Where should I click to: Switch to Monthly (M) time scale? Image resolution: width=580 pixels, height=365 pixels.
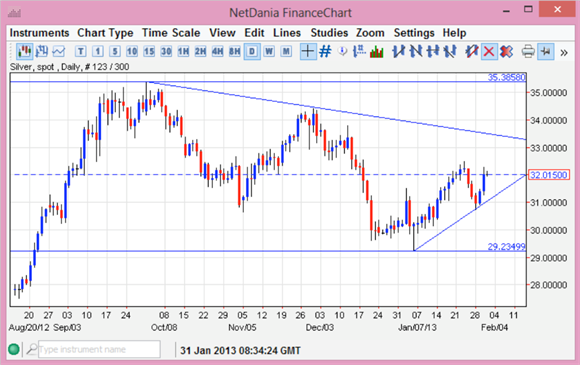tap(286, 51)
